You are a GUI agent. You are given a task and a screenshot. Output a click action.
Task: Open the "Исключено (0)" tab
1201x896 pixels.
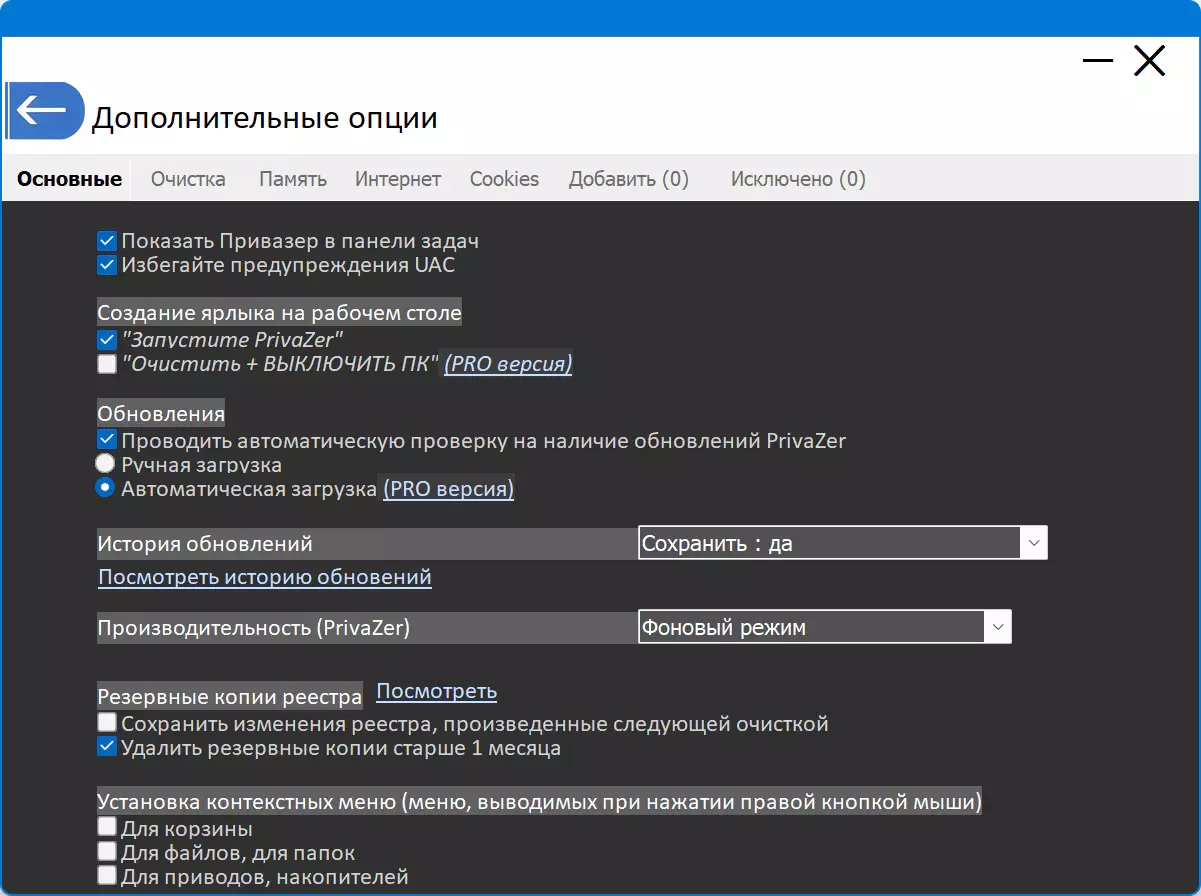point(798,179)
